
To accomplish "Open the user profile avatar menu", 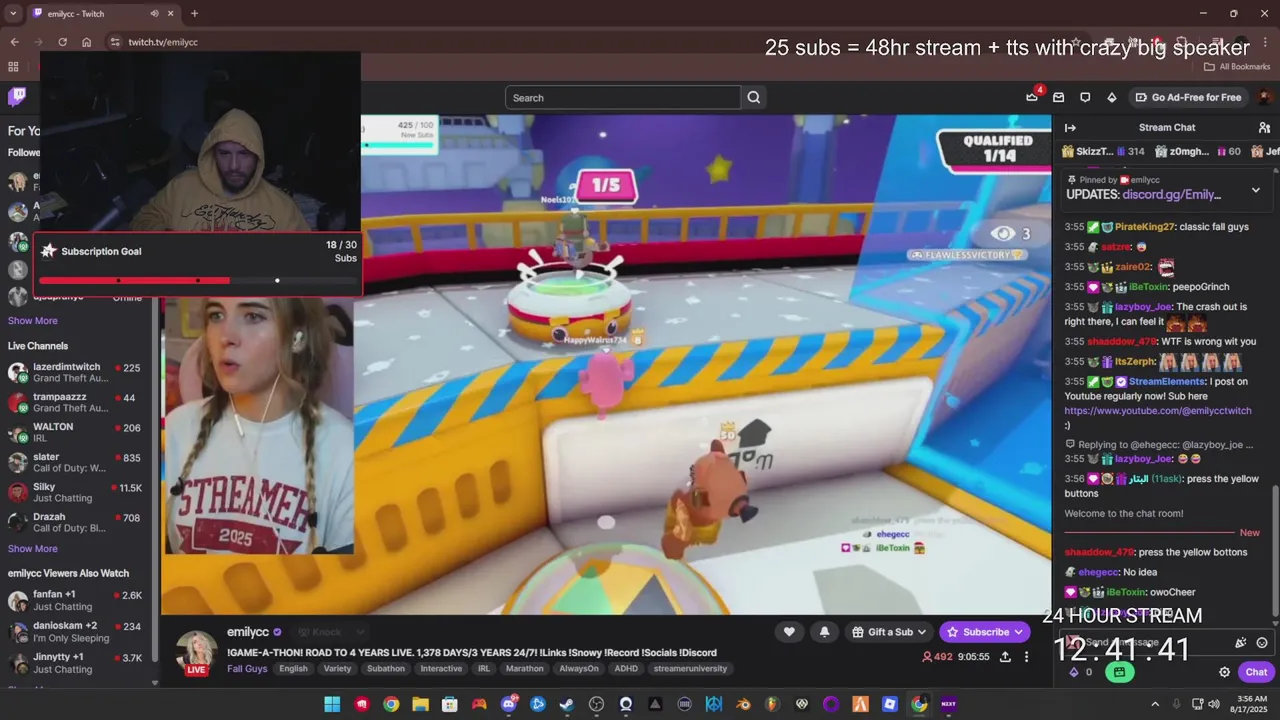I will click(1264, 97).
